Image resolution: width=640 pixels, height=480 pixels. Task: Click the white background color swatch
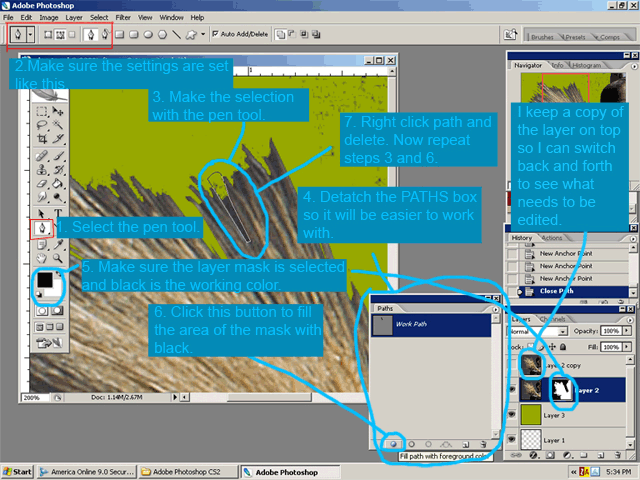tap(57, 291)
